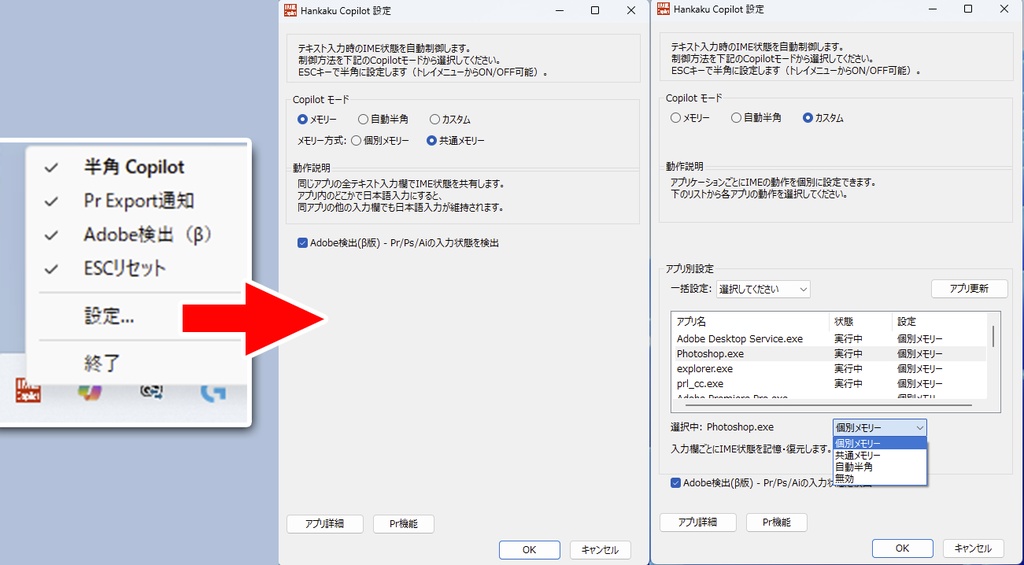
Task: Select 個別メモリー radio for メモリー方式
Action: 380,140
